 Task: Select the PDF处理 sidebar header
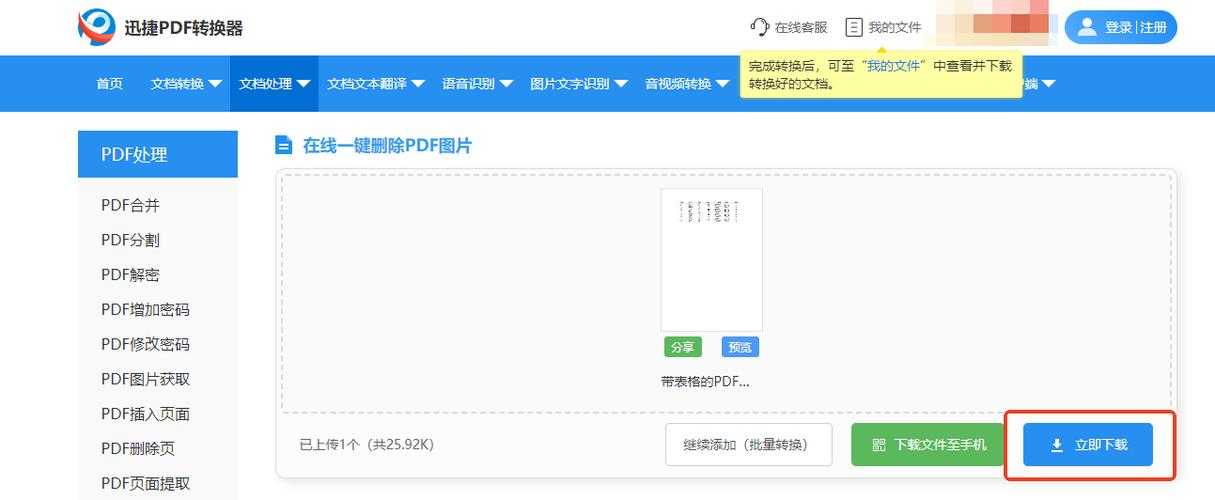(158, 154)
